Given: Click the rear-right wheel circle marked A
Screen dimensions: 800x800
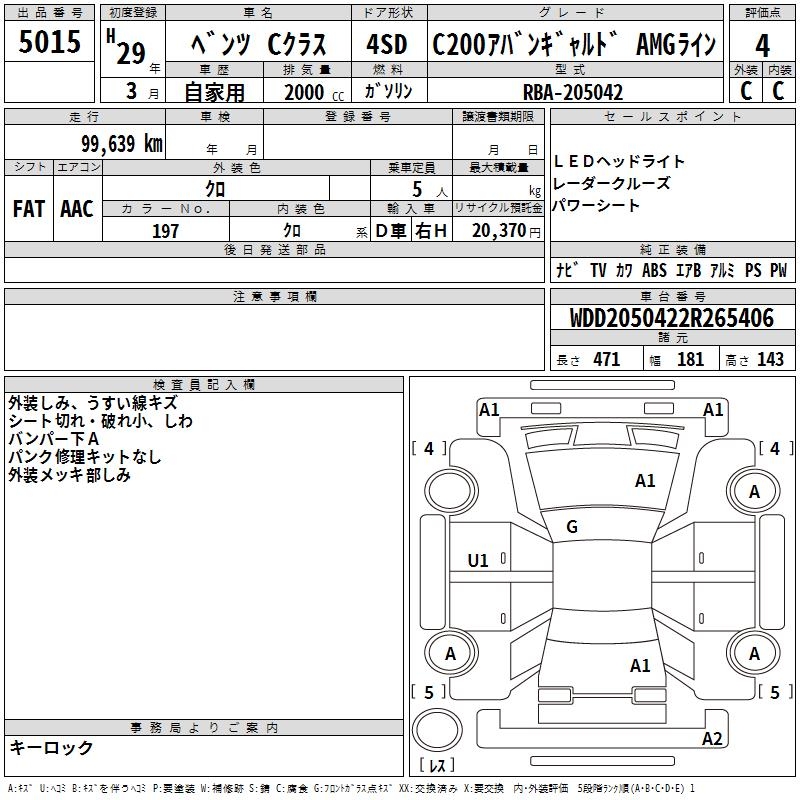Looking at the screenshot, I should 450,653.
